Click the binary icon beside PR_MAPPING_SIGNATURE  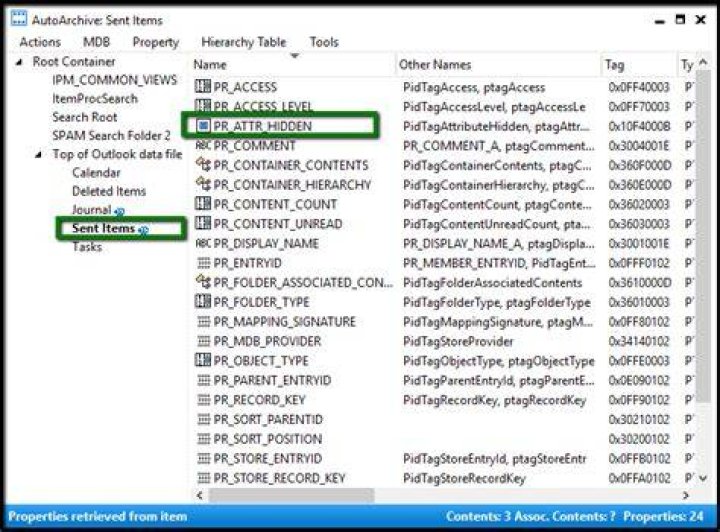[x=203, y=321]
